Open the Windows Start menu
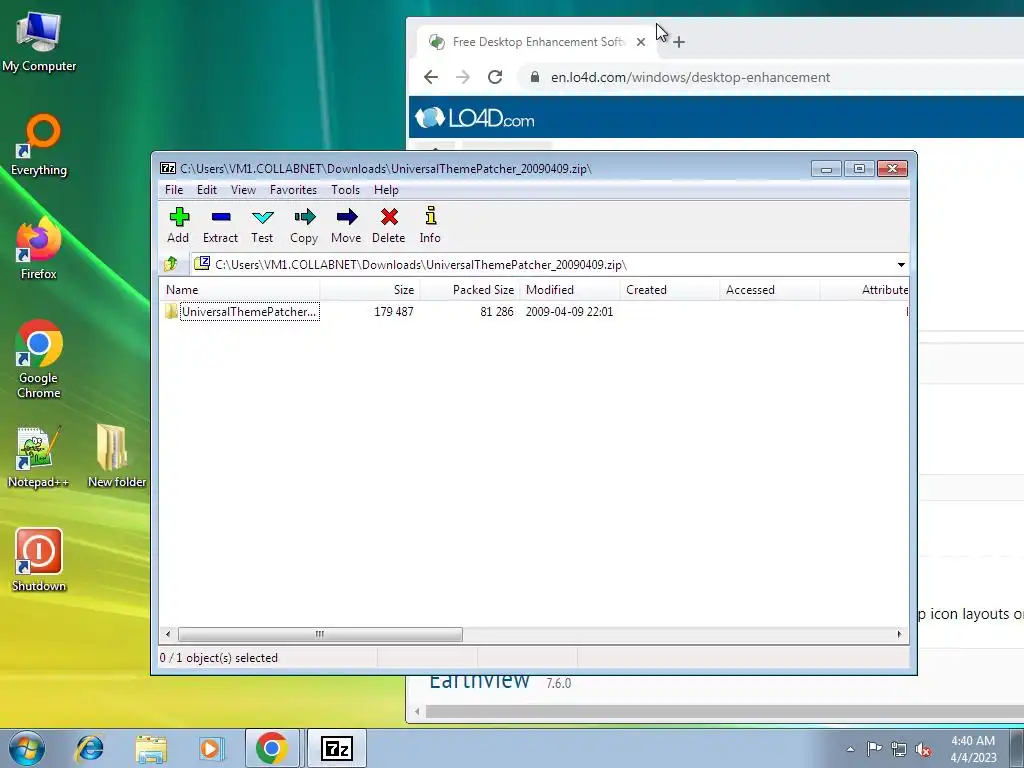Image resolution: width=1024 pixels, height=768 pixels. (27, 748)
